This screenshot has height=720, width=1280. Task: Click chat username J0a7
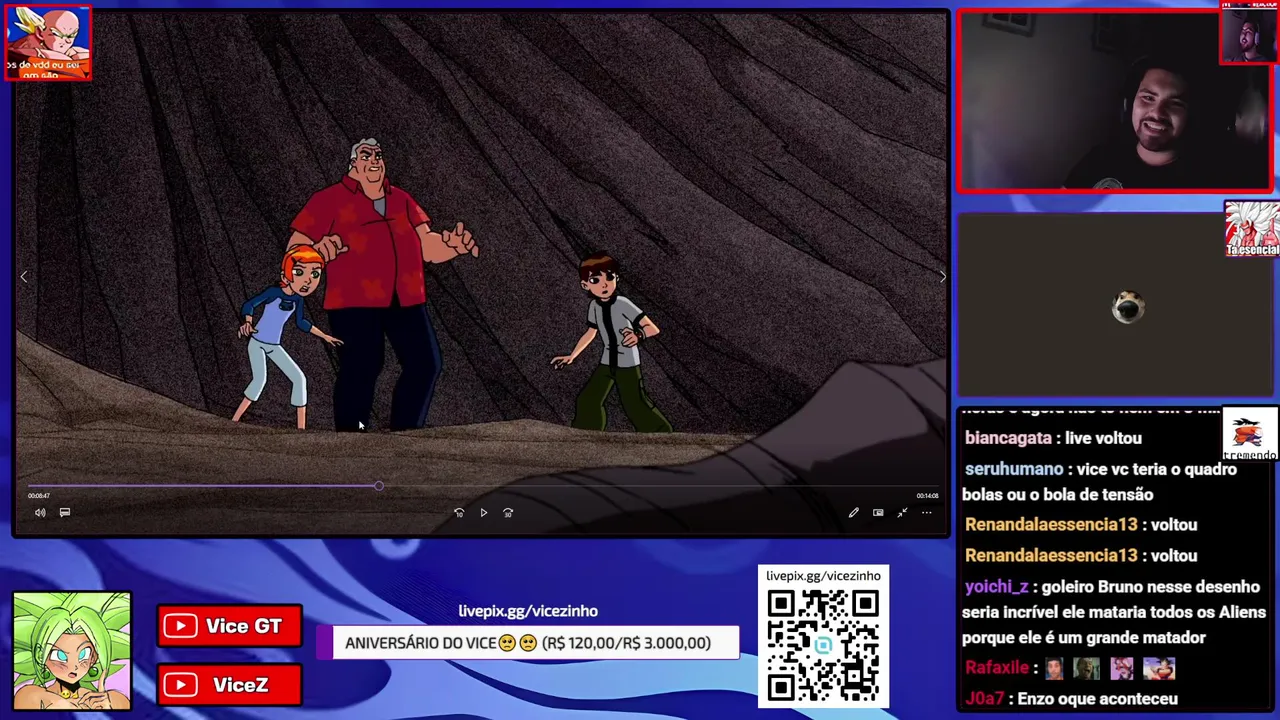(x=983, y=699)
